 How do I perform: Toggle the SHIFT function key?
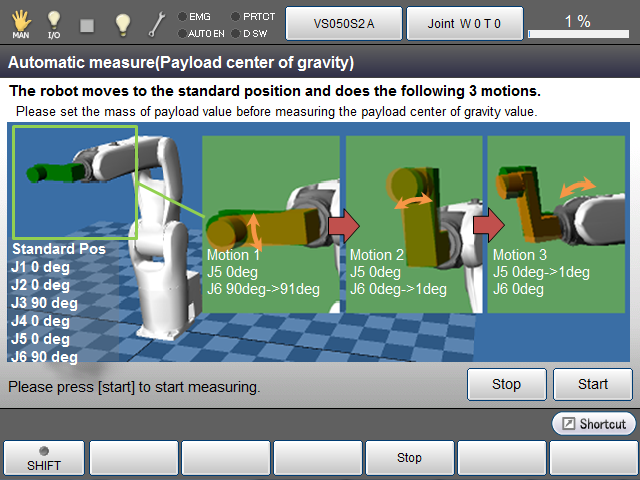(43, 458)
